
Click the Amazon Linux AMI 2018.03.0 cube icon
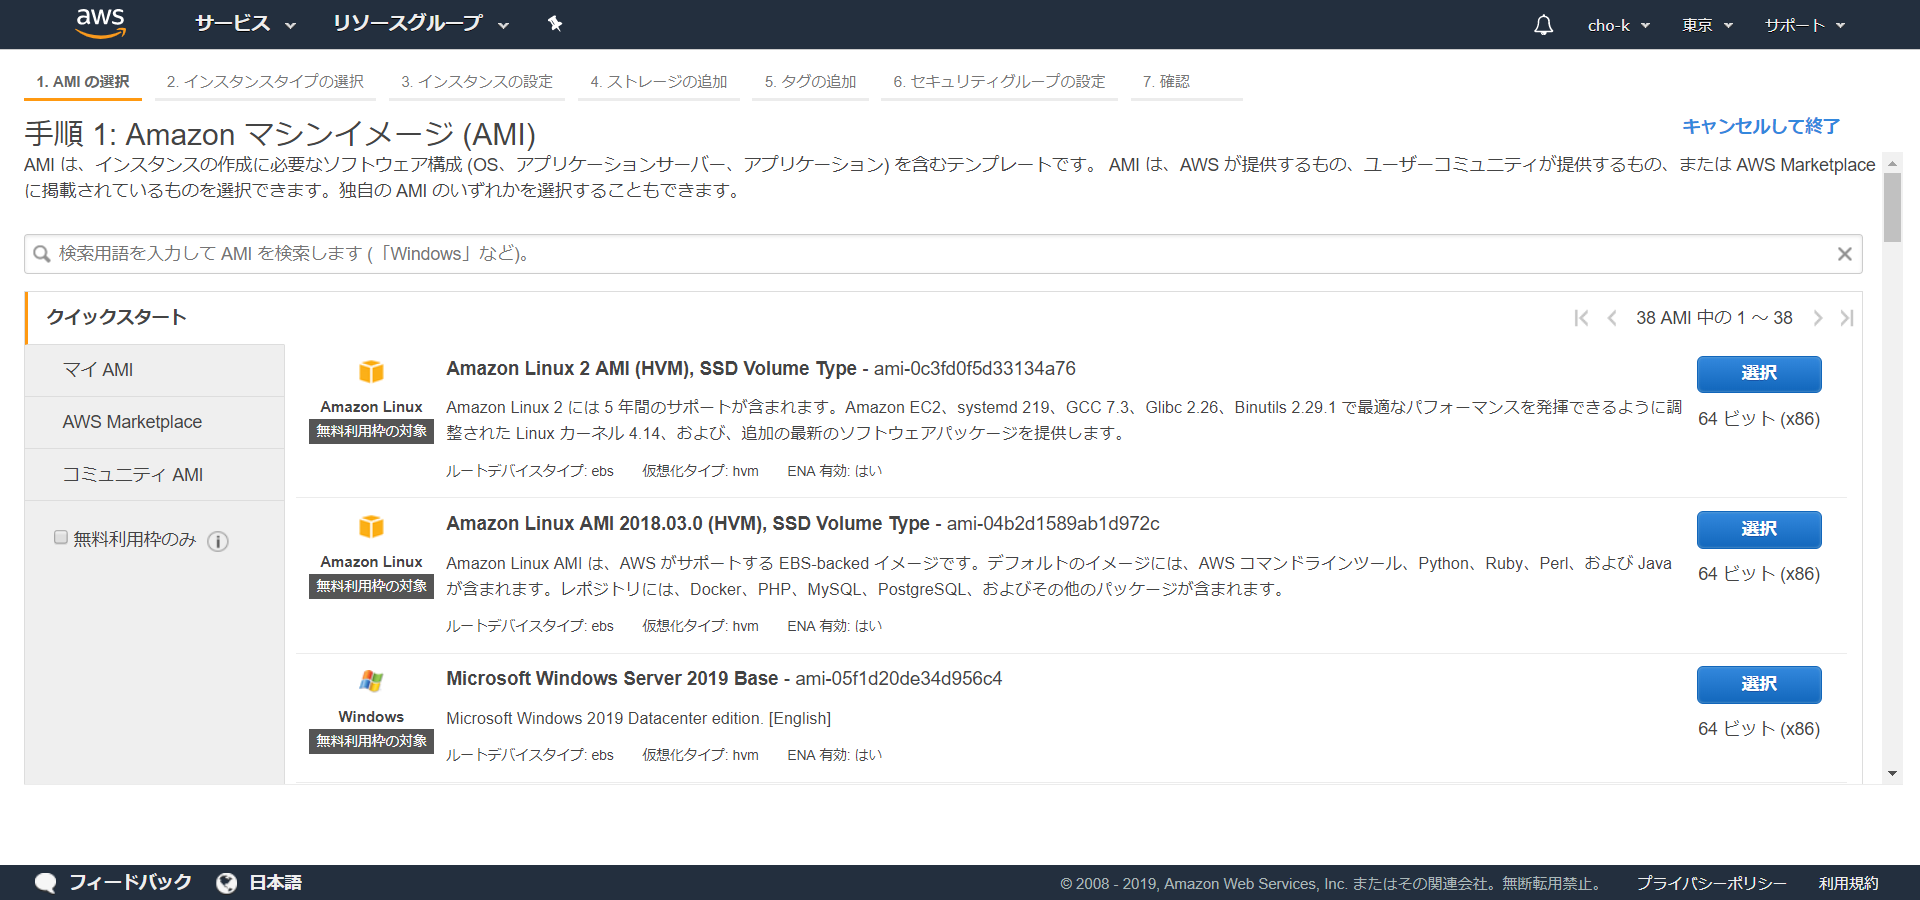(x=371, y=527)
